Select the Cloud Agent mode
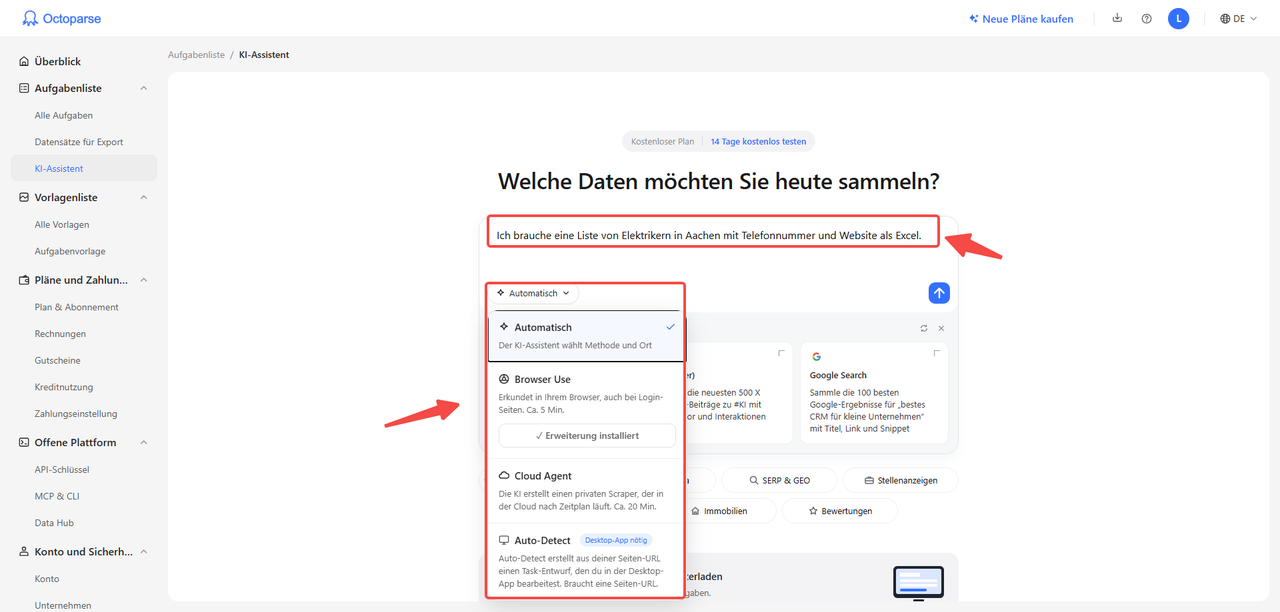Screen dimensions: 1280x612 (x=586, y=492)
